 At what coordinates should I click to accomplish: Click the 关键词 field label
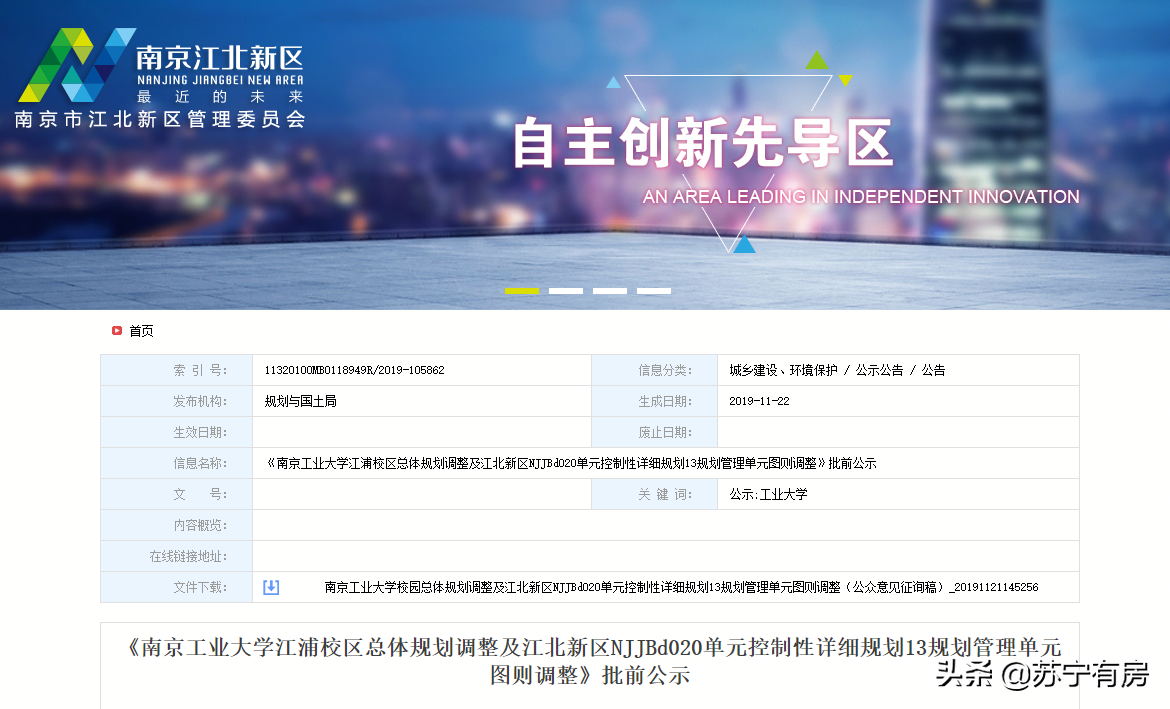click(x=665, y=495)
